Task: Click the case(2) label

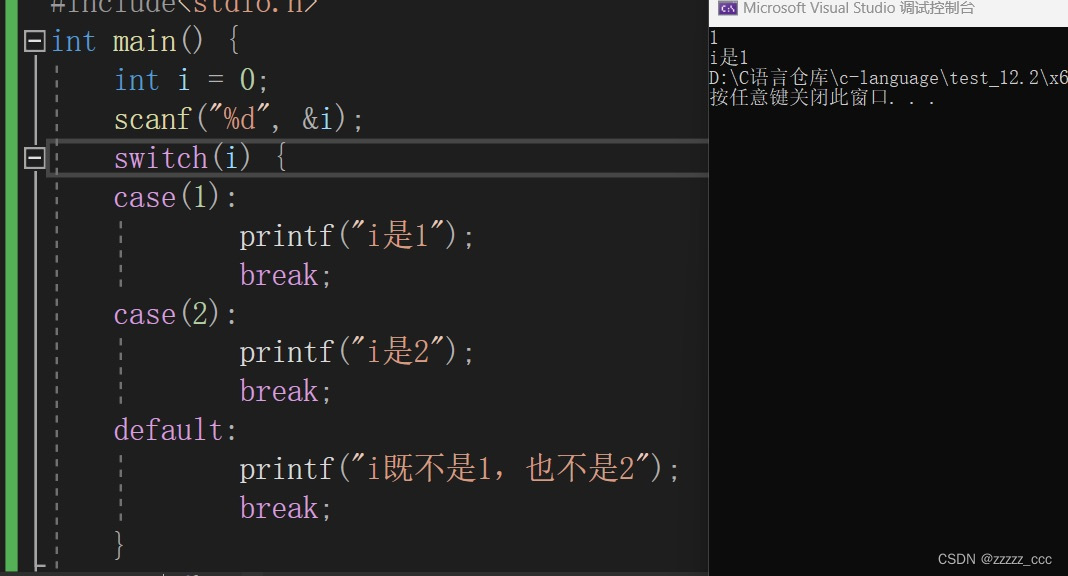Action: [x=172, y=313]
